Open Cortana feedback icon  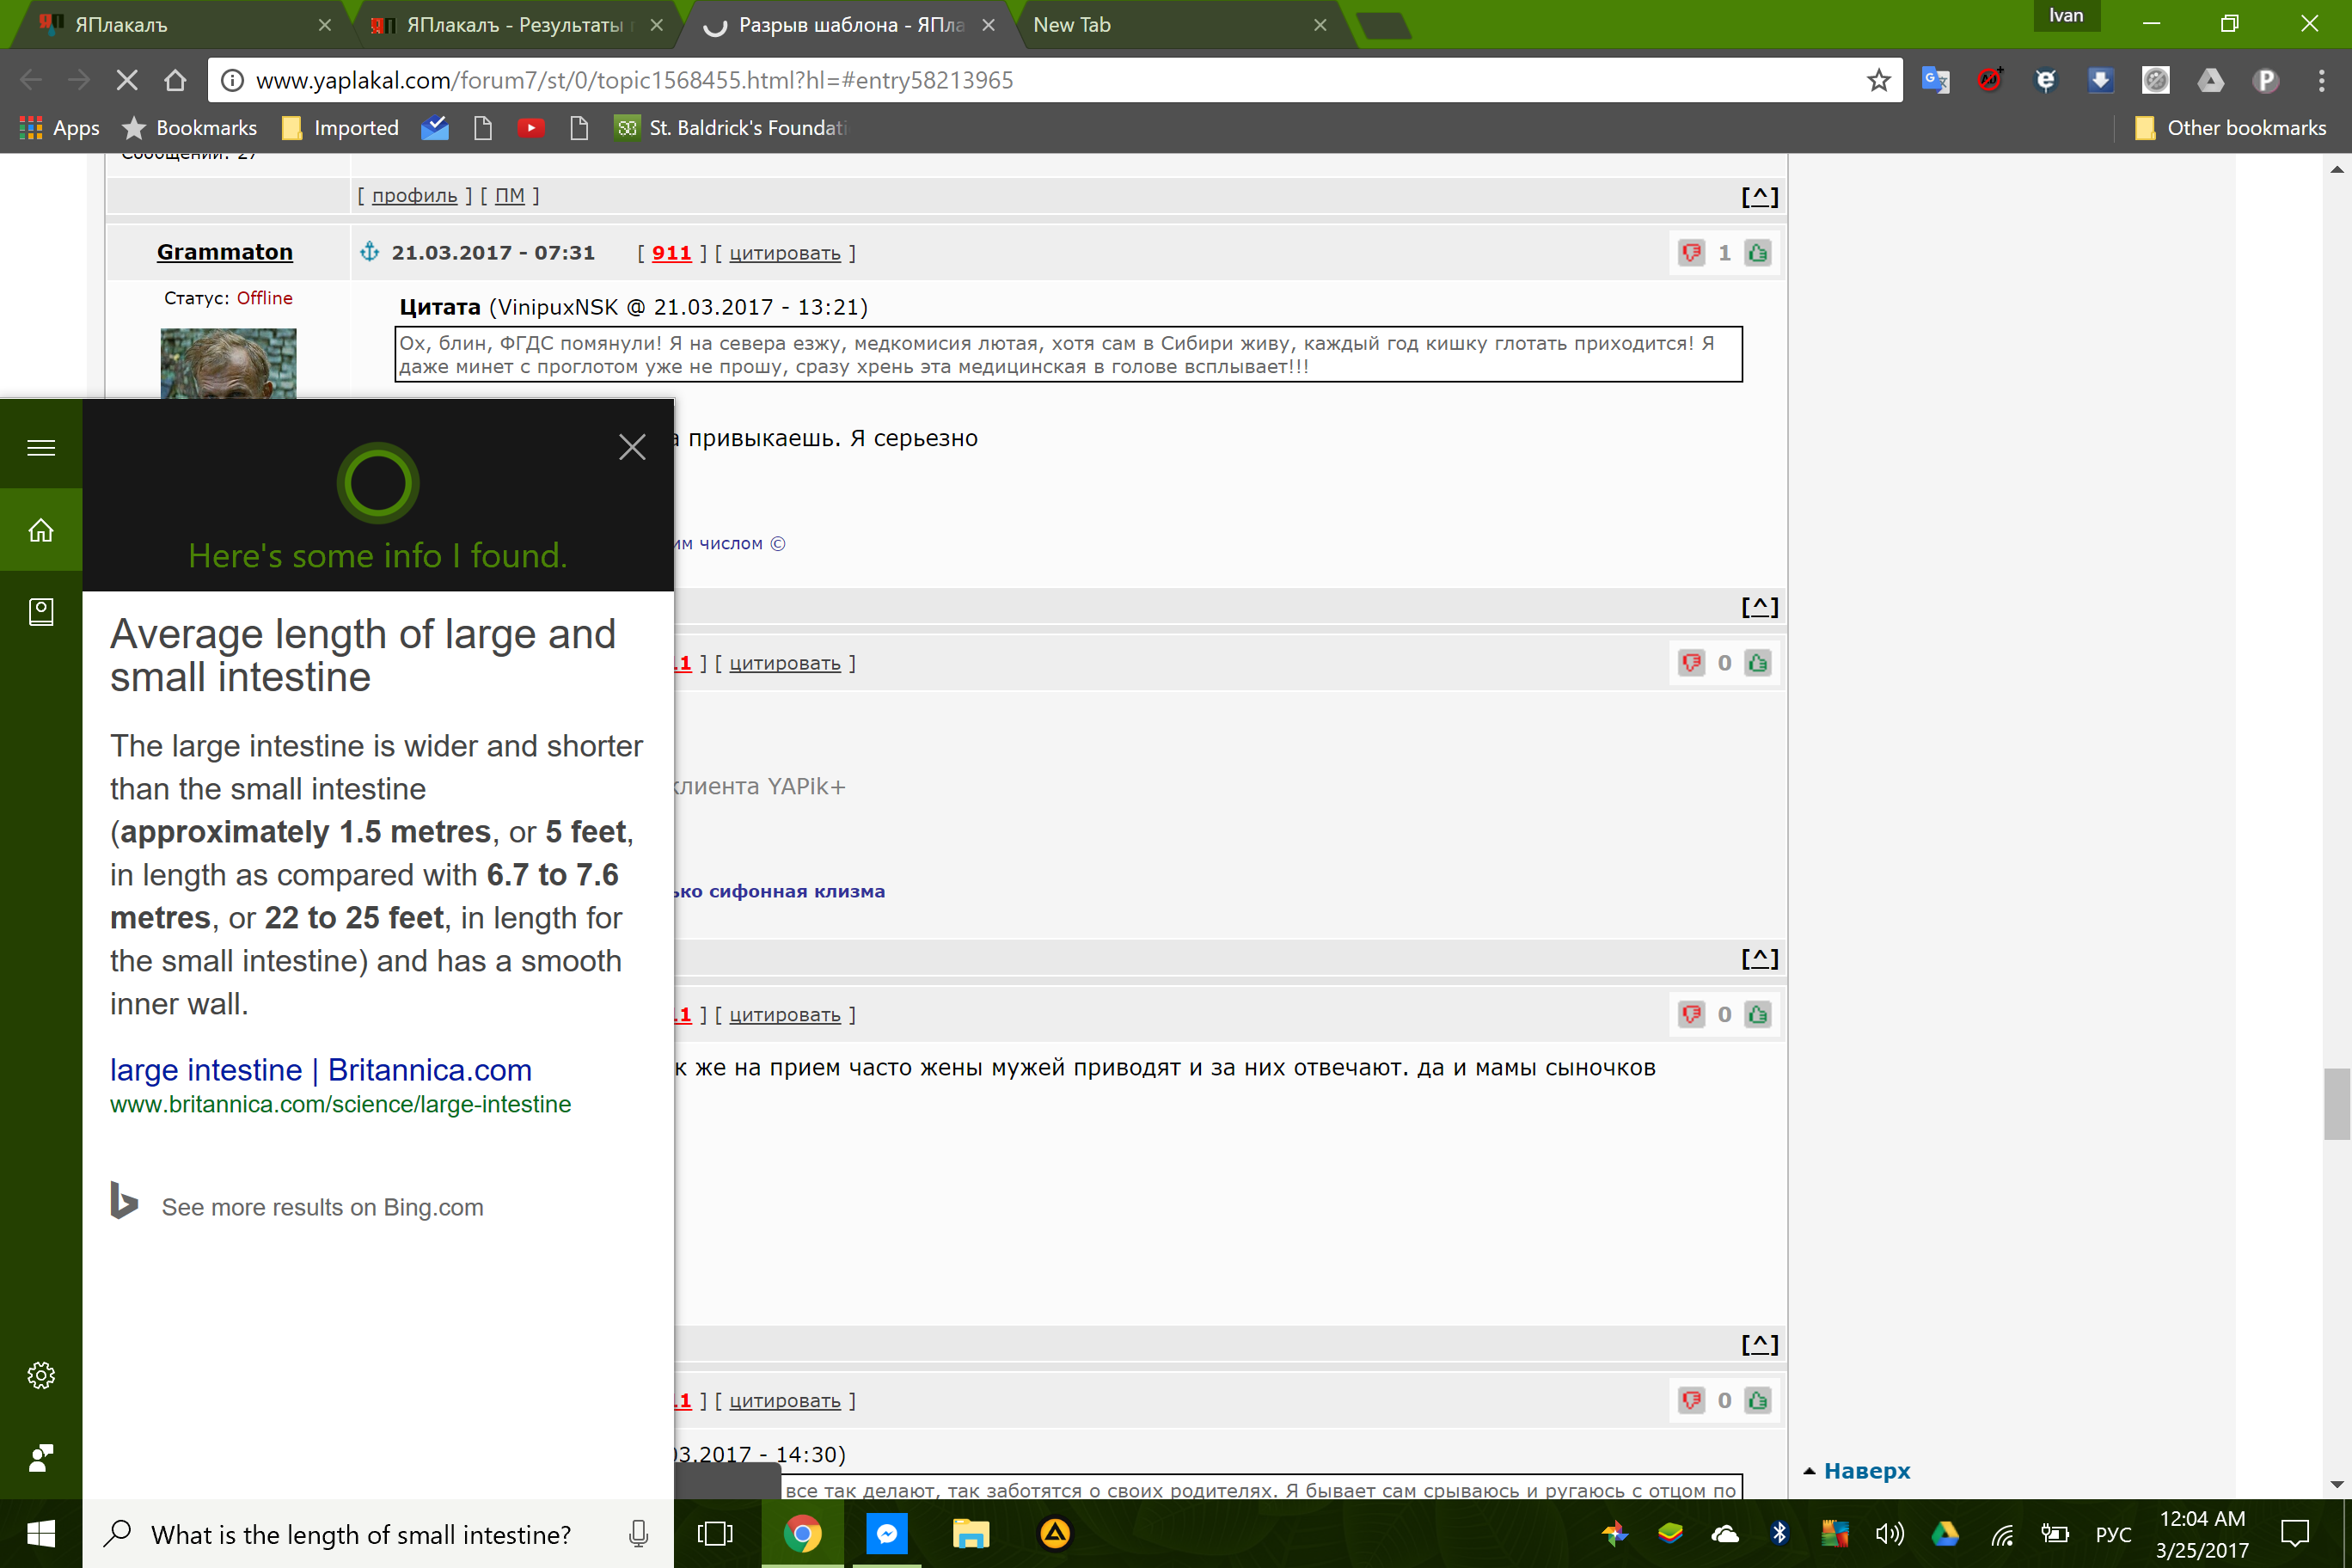(41, 1457)
